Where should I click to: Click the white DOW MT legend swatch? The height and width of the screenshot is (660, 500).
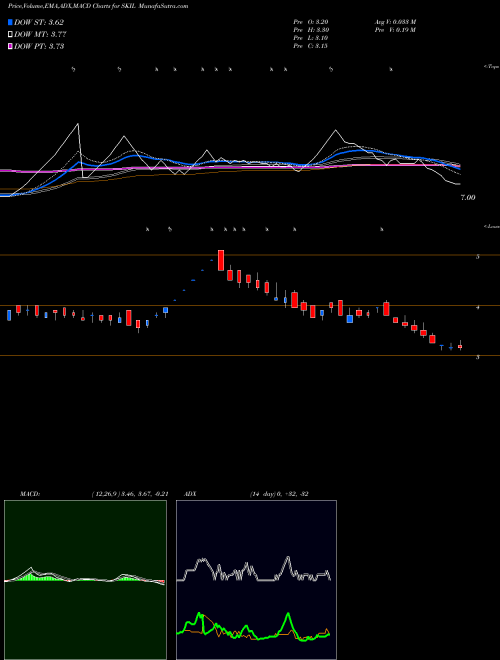point(11,35)
